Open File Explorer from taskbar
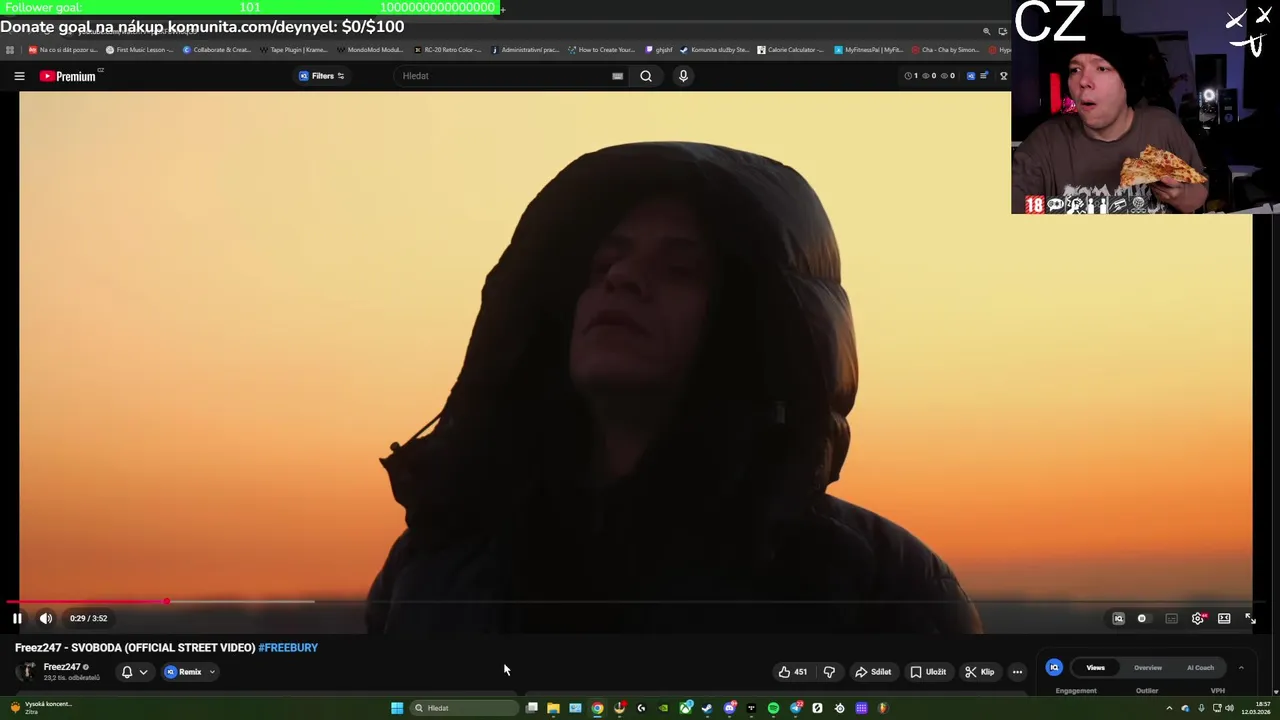1280x720 pixels. click(x=553, y=708)
